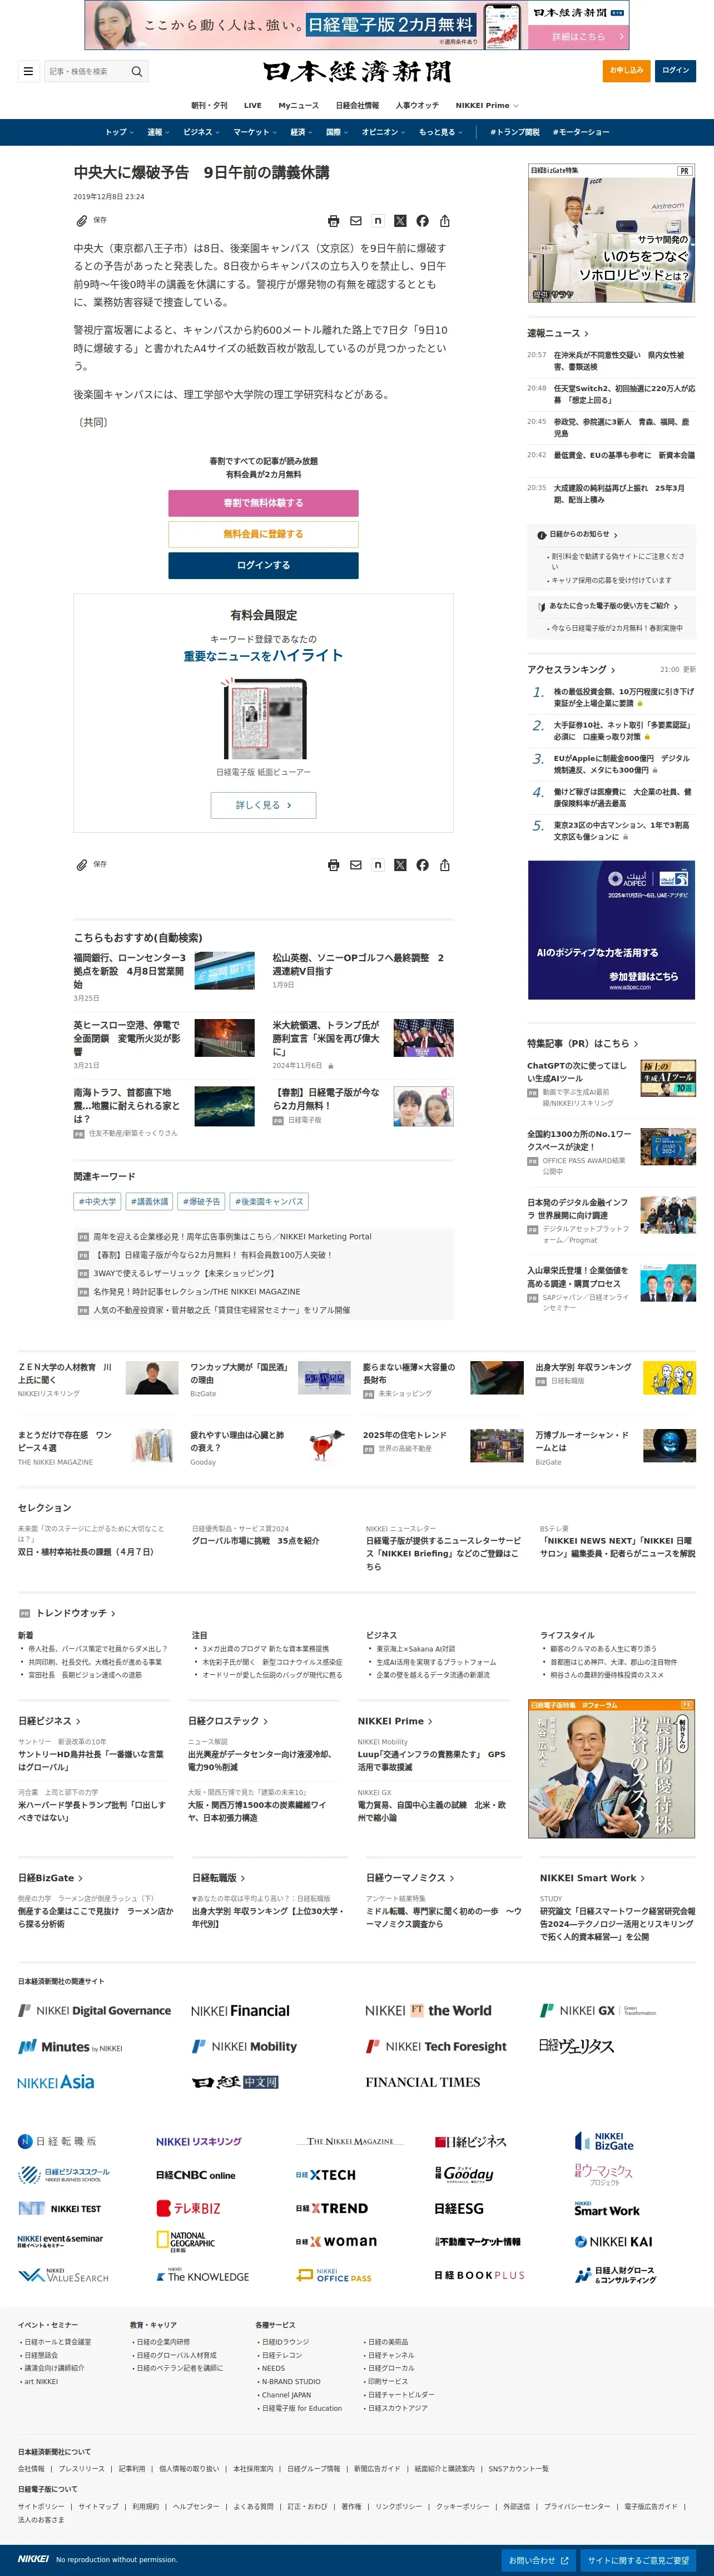Expand the NIKKEI Prime header dropdown
Image resolution: width=714 pixels, height=2576 pixels.
pyautogui.click(x=487, y=105)
